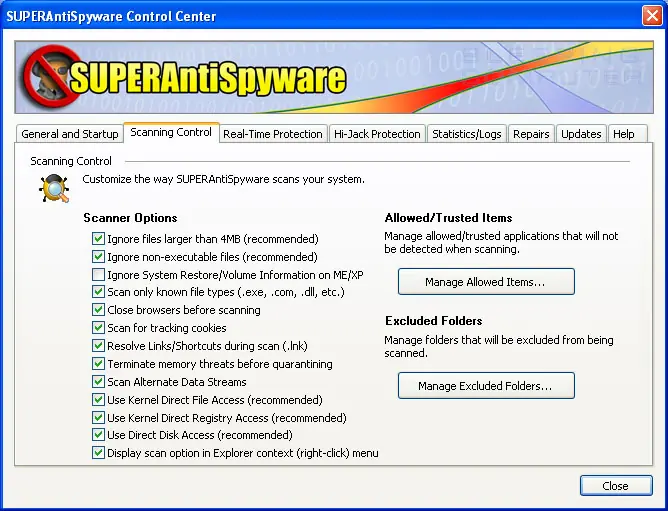Uncheck Use Kernel Direct Registry Access
The height and width of the screenshot is (511, 668).
[x=98, y=417]
